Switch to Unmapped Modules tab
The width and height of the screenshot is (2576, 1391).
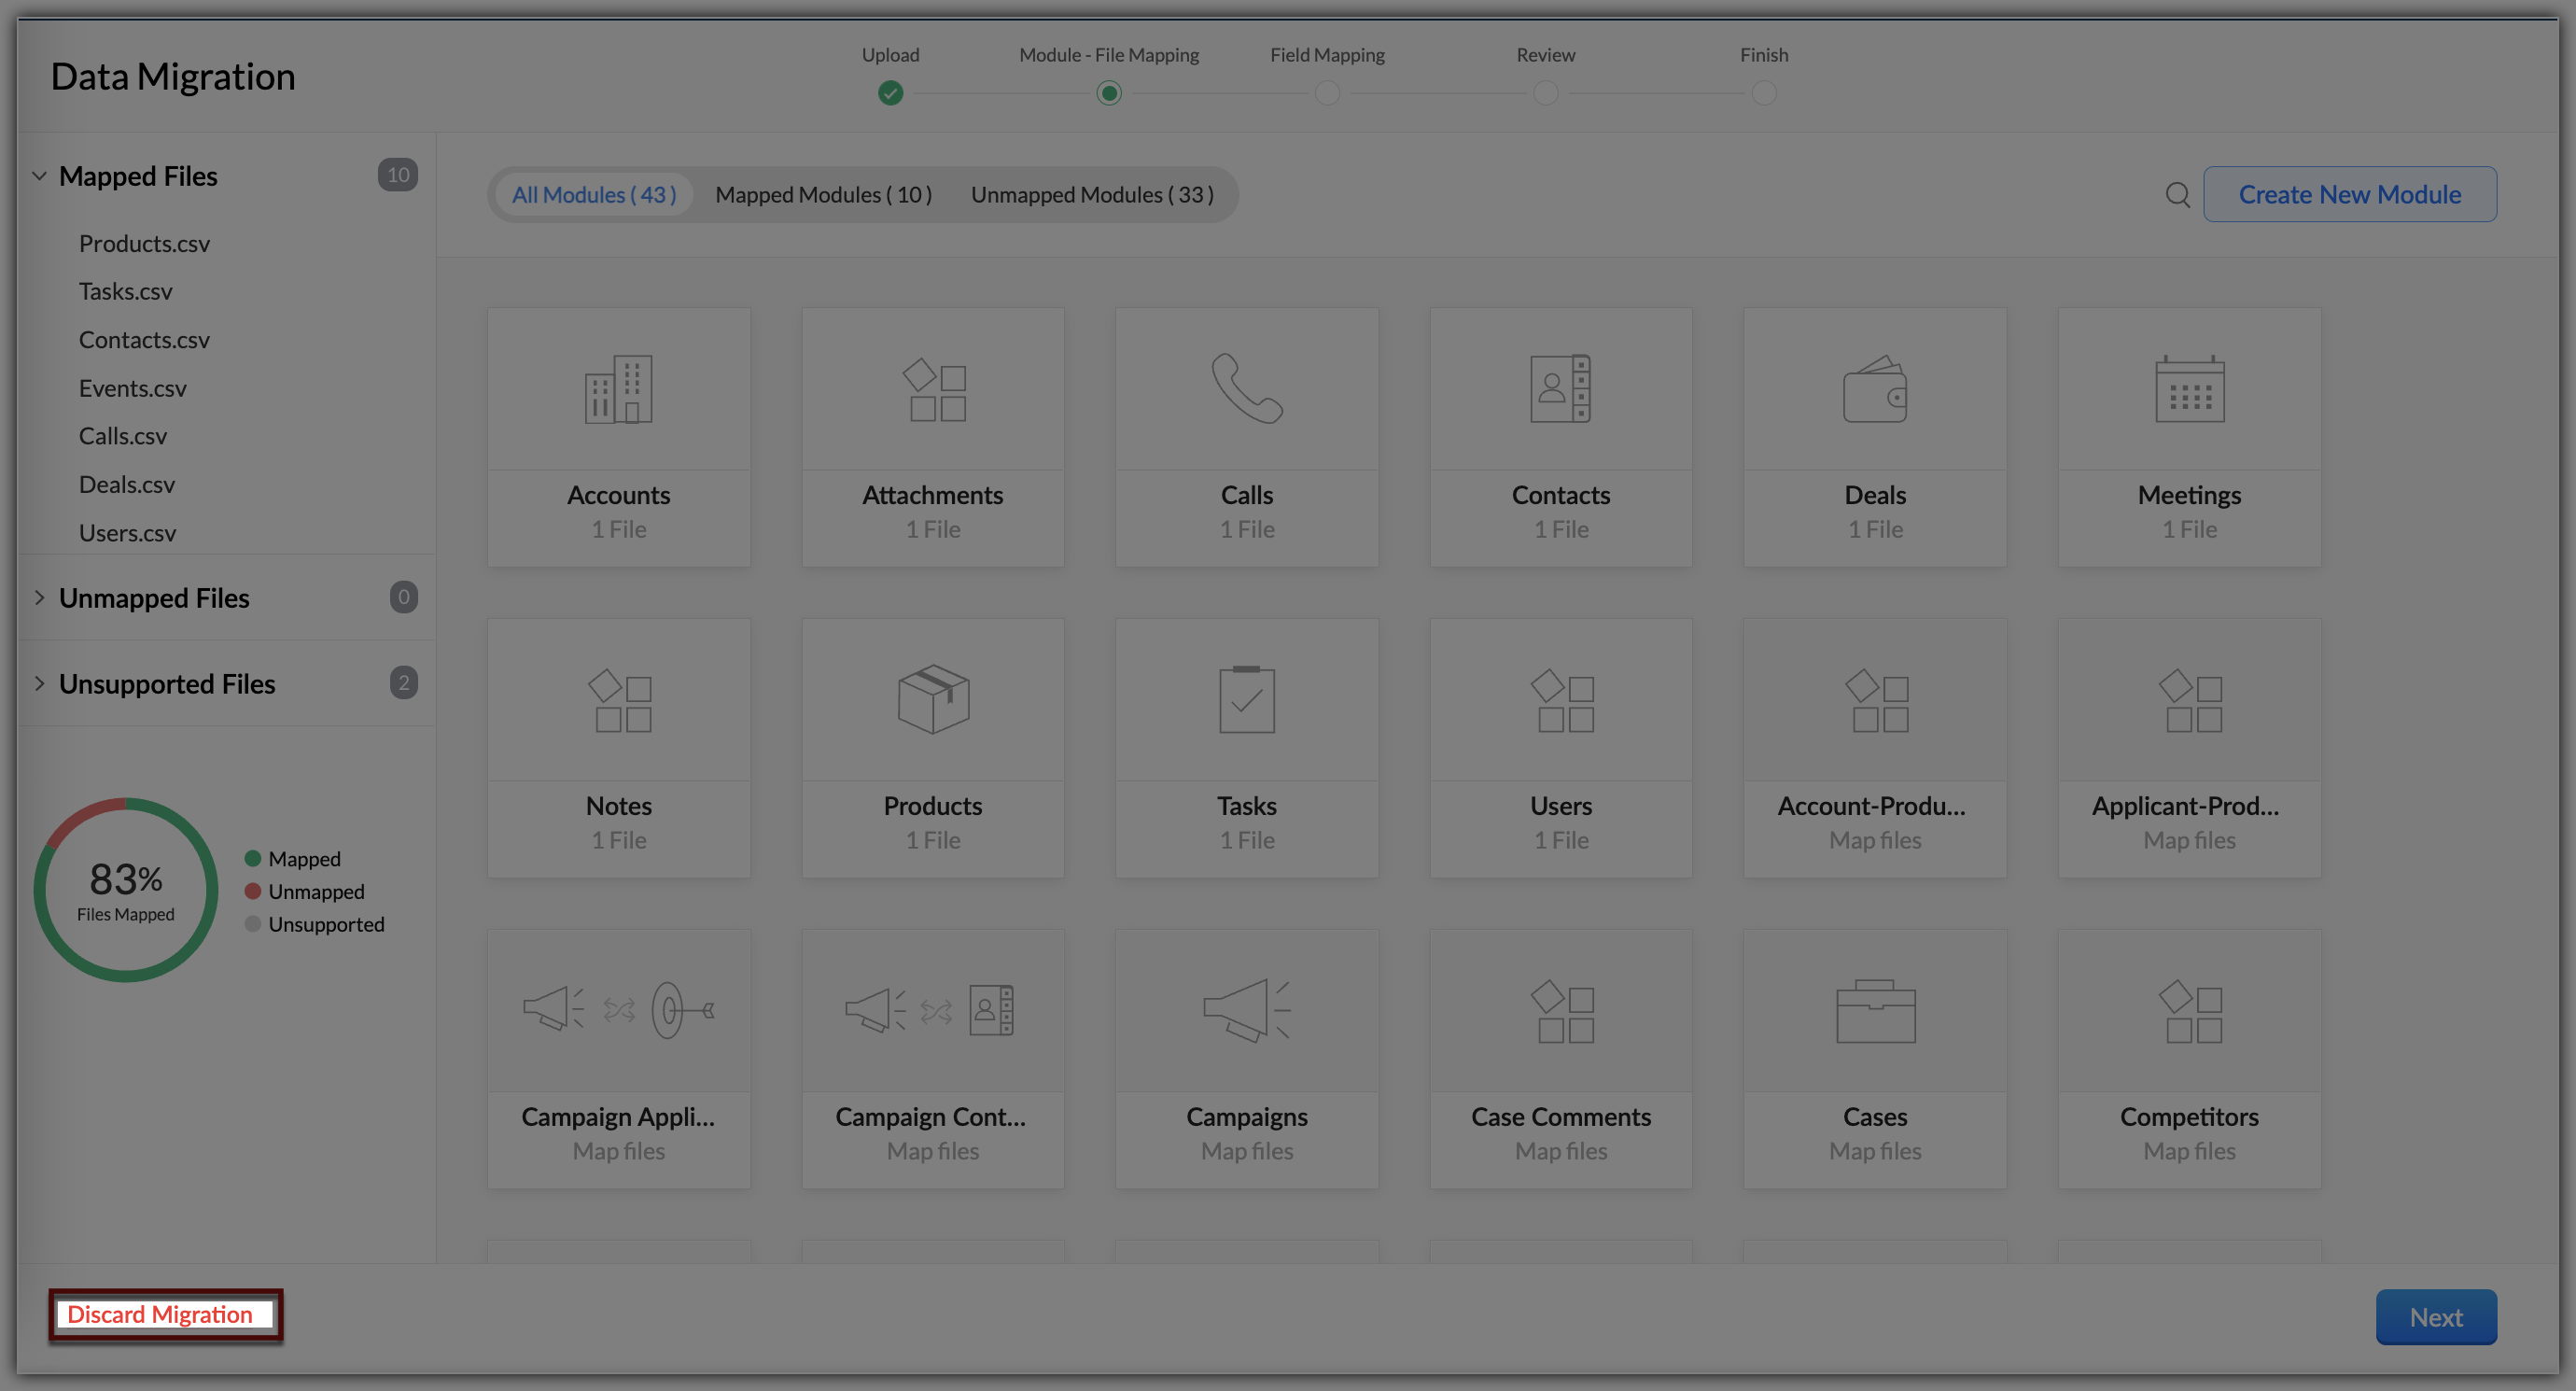click(1092, 194)
